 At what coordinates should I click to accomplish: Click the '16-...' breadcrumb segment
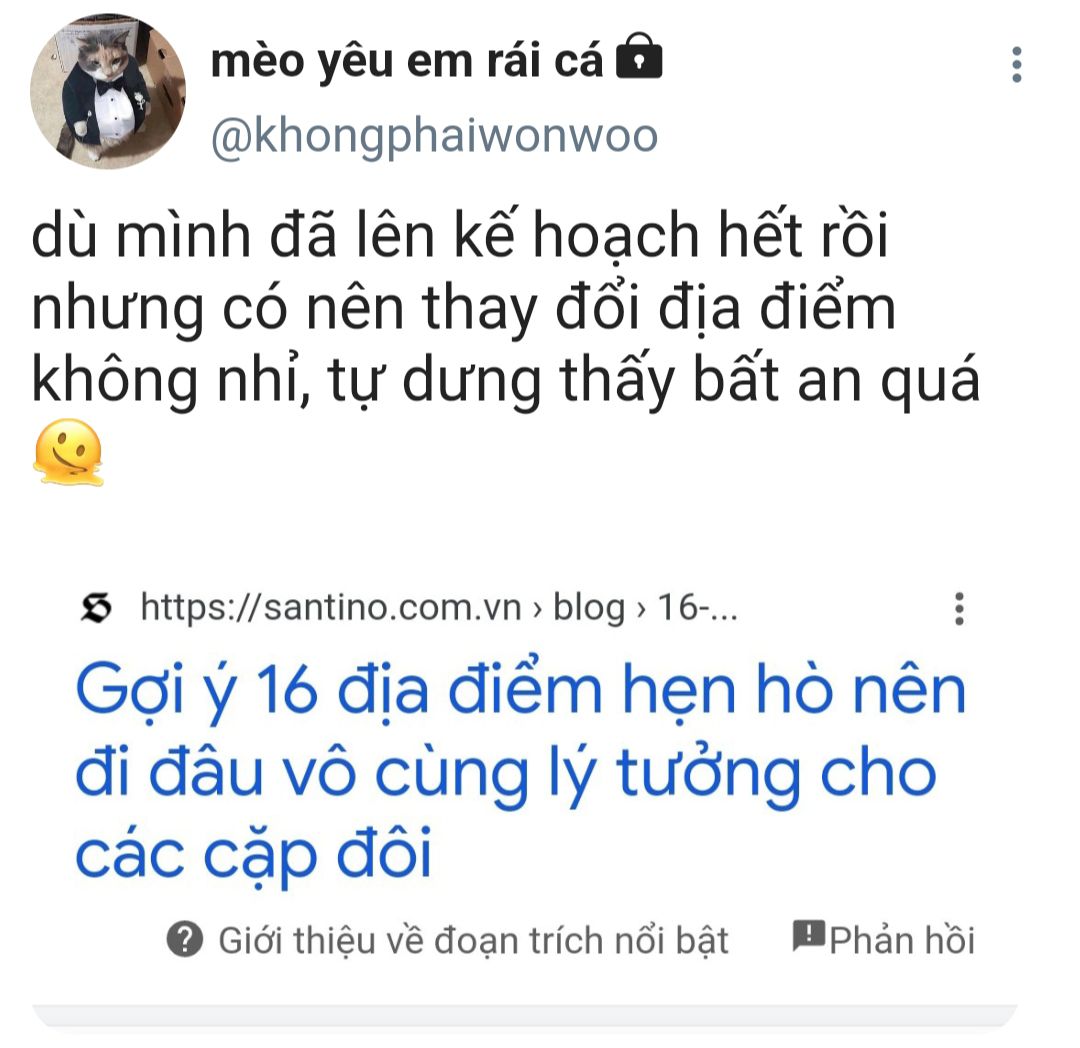point(697,608)
